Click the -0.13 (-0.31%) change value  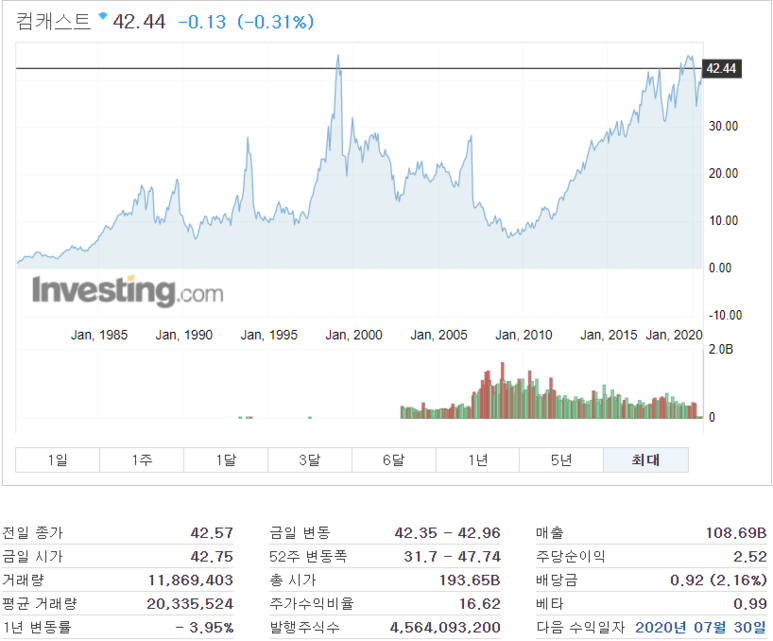point(246,22)
